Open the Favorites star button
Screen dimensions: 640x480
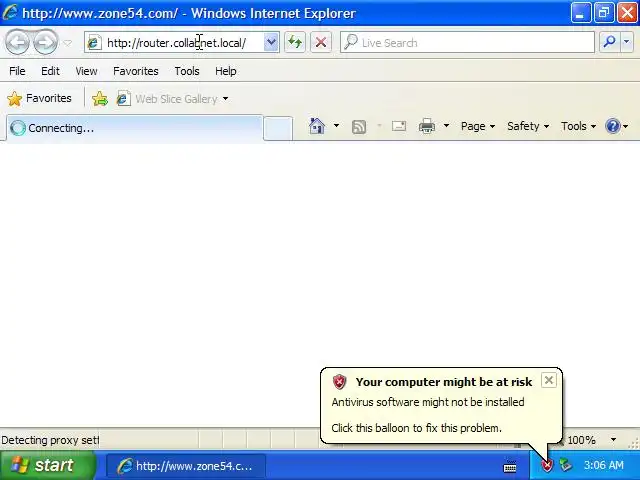tap(40, 98)
